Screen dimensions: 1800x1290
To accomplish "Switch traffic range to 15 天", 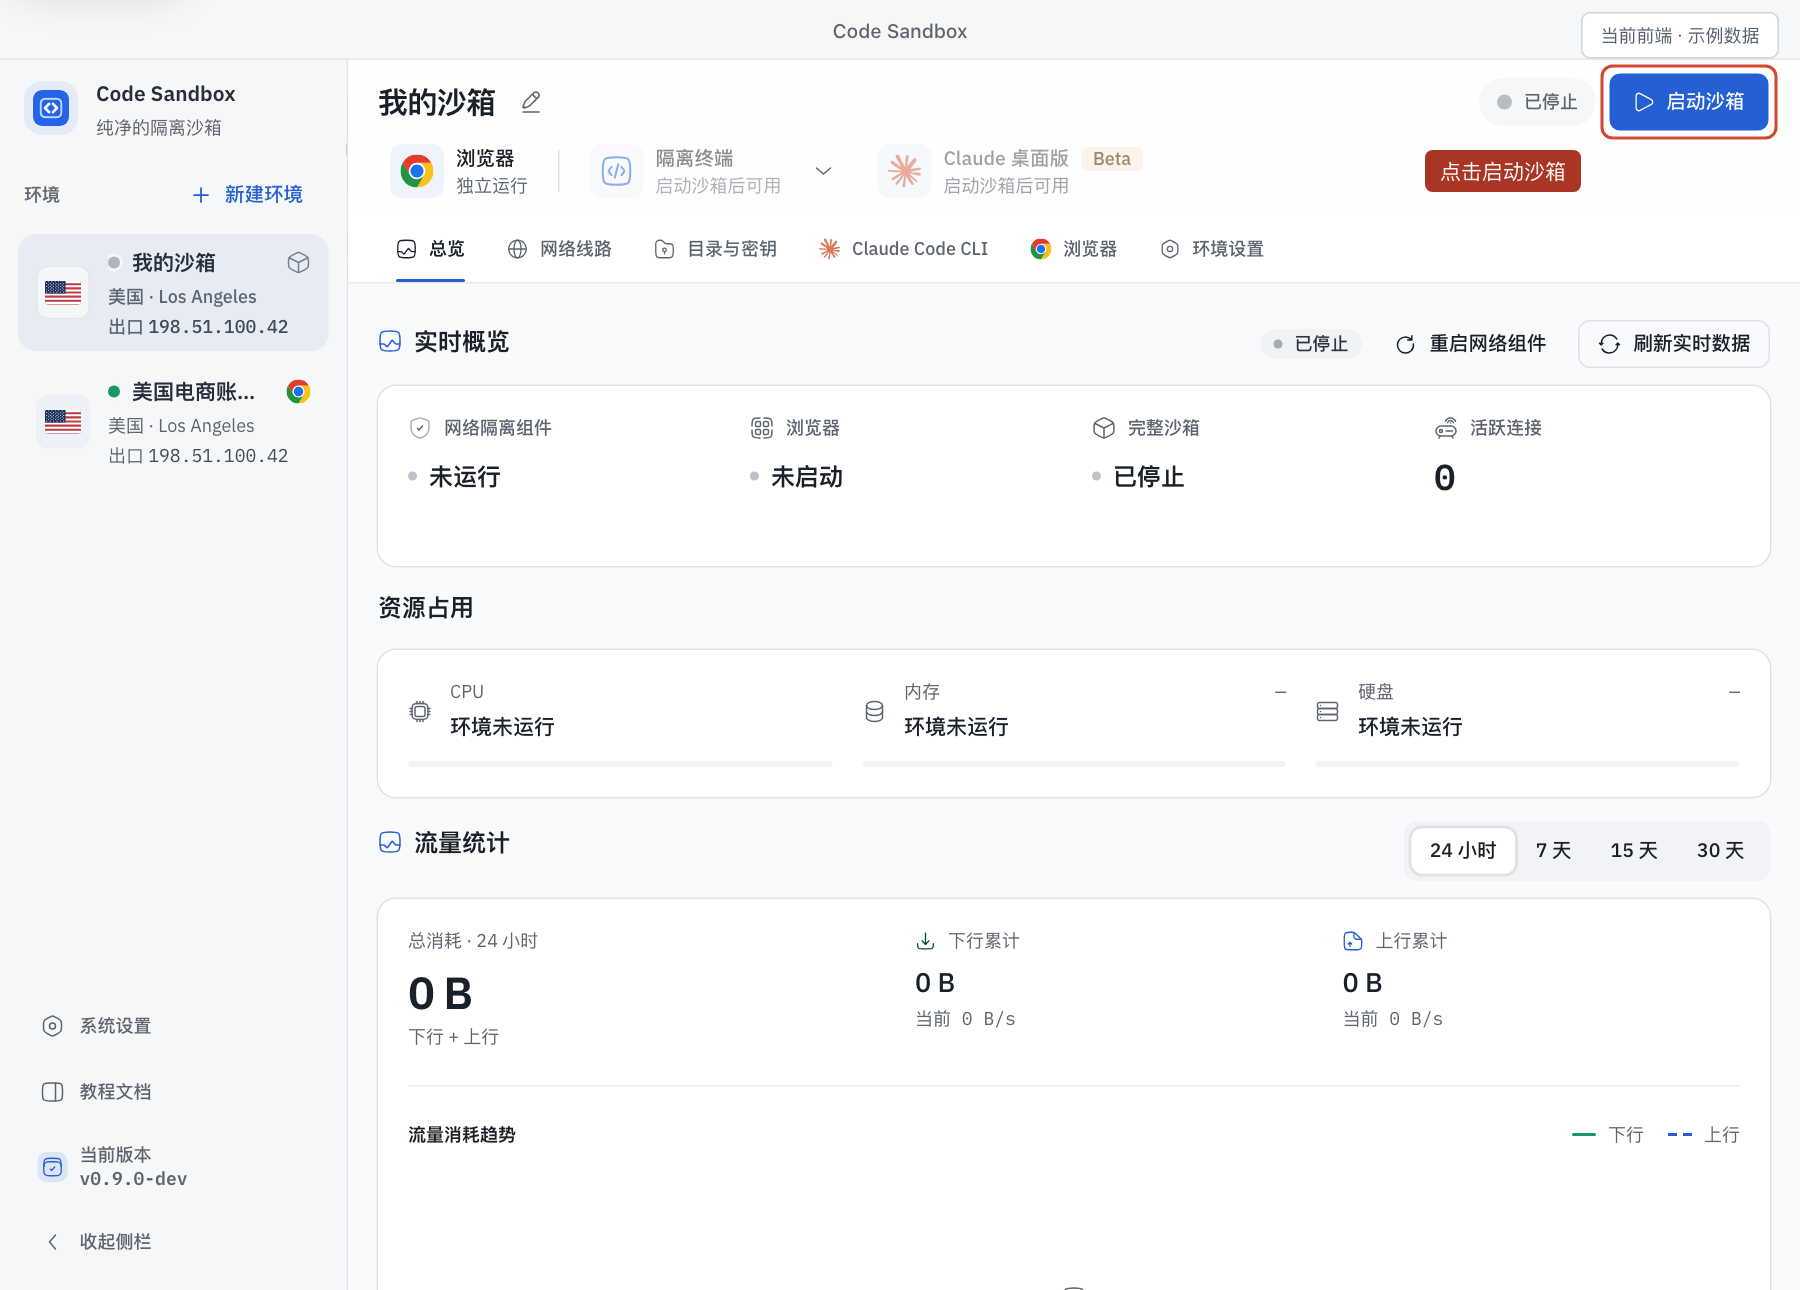I will click(x=1634, y=850).
